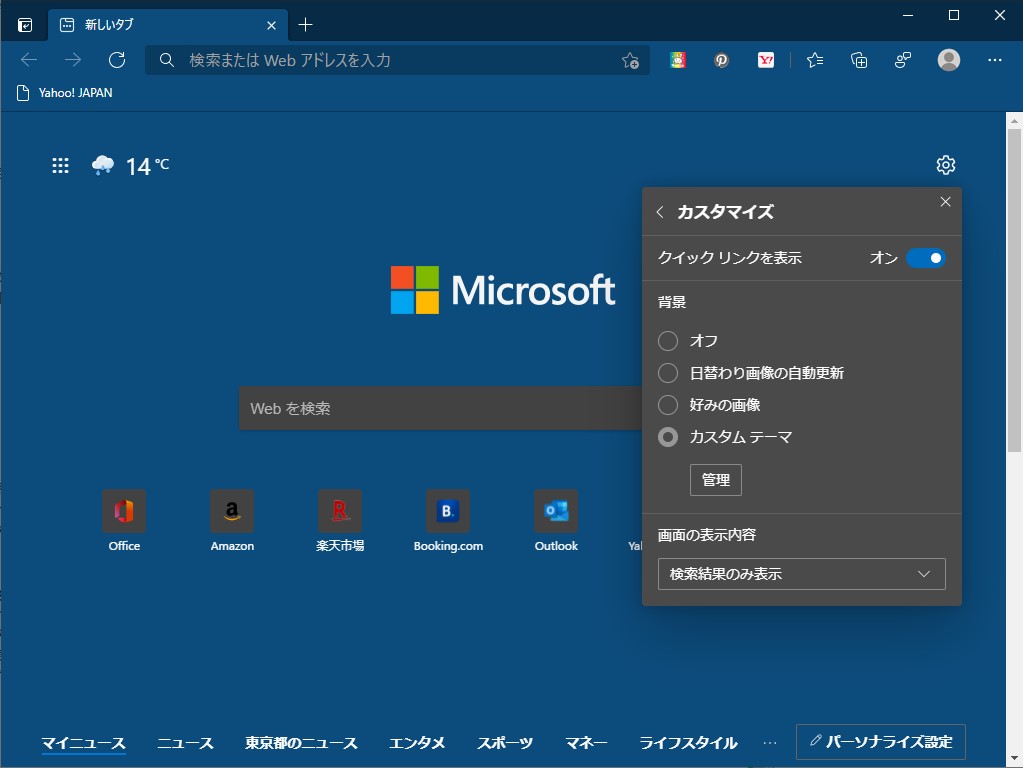Select 日替わり画像の自動更新 option
The image size is (1023, 768).
pyautogui.click(x=668, y=373)
